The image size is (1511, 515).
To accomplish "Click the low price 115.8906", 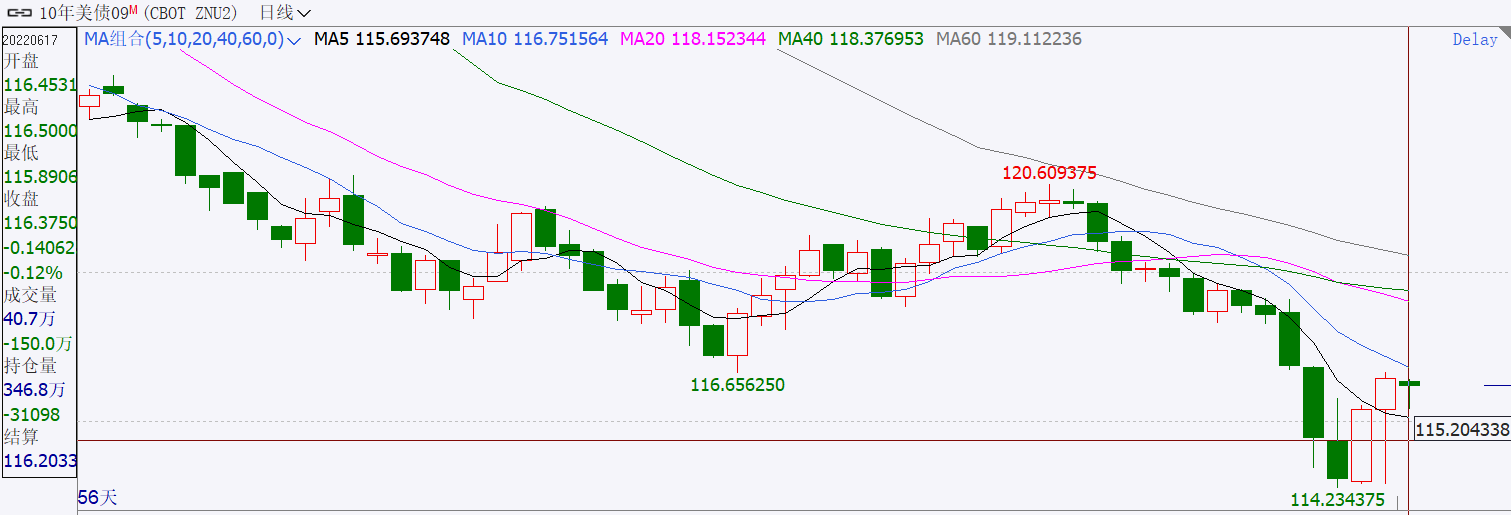I will pyautogui.click(x=40, y=177).
